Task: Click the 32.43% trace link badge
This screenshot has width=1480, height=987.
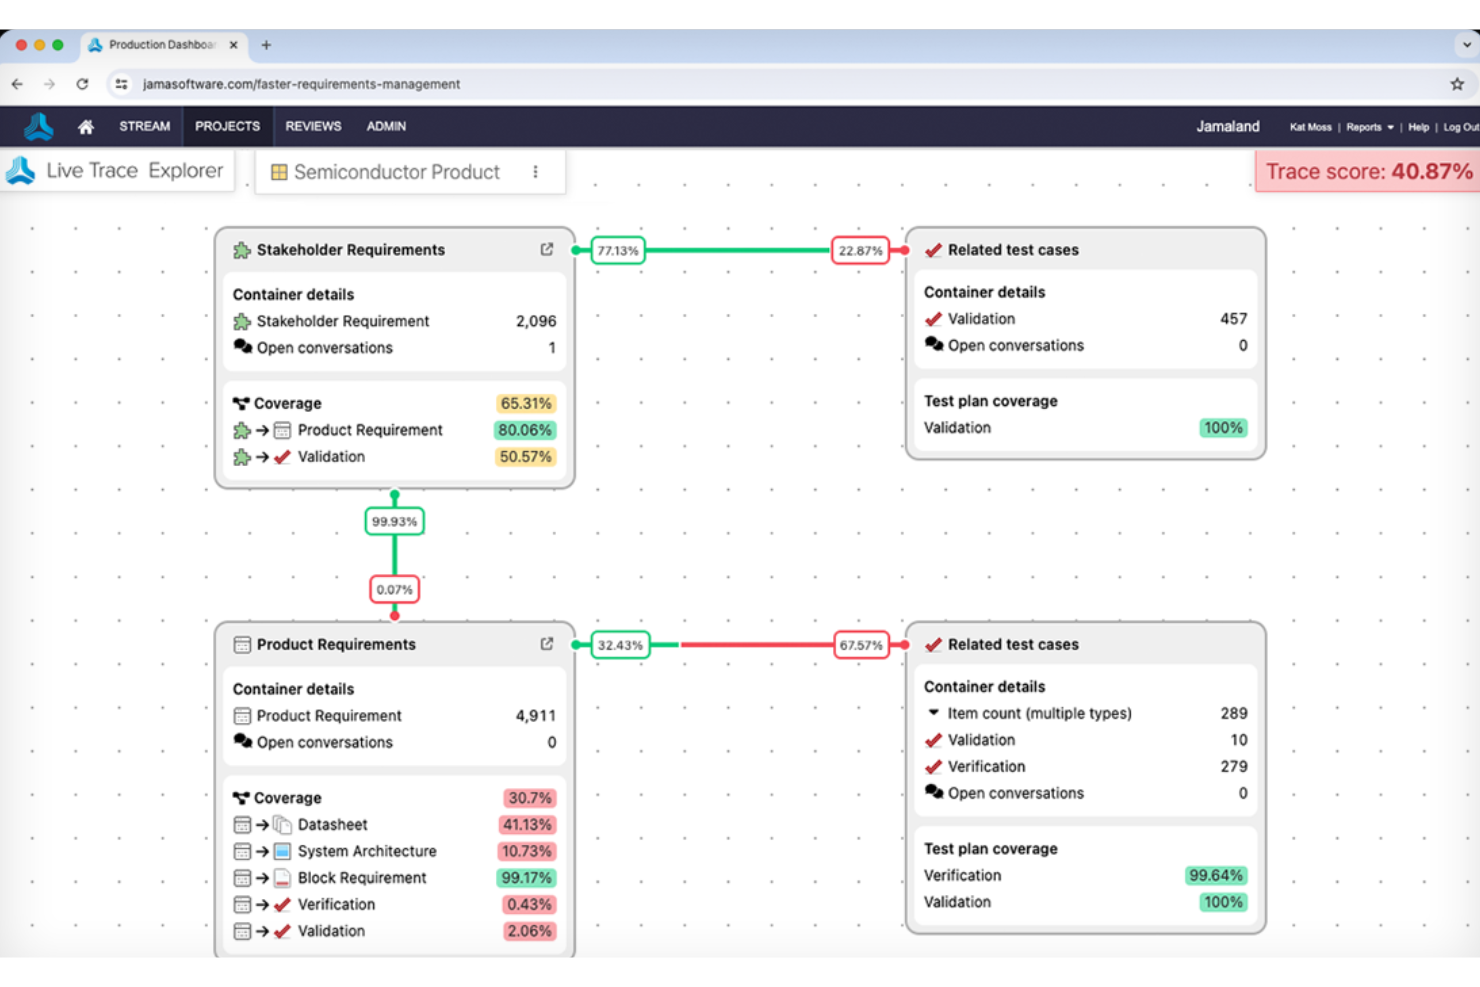Action: coord(620,645)
